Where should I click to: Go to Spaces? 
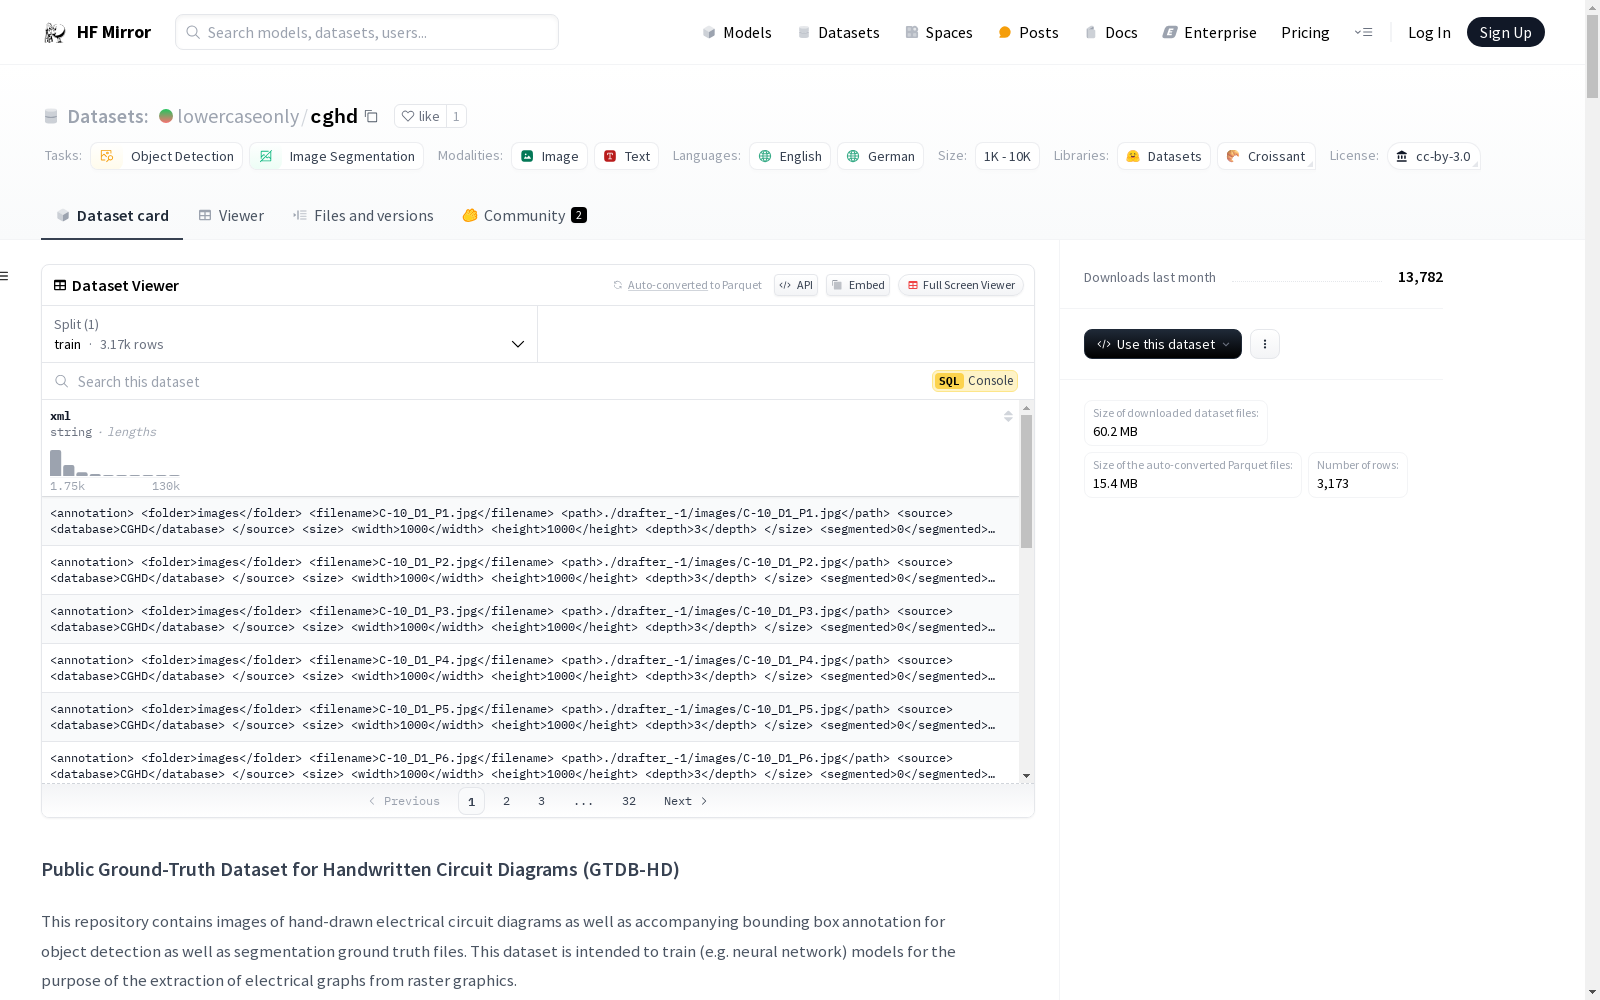939,32
